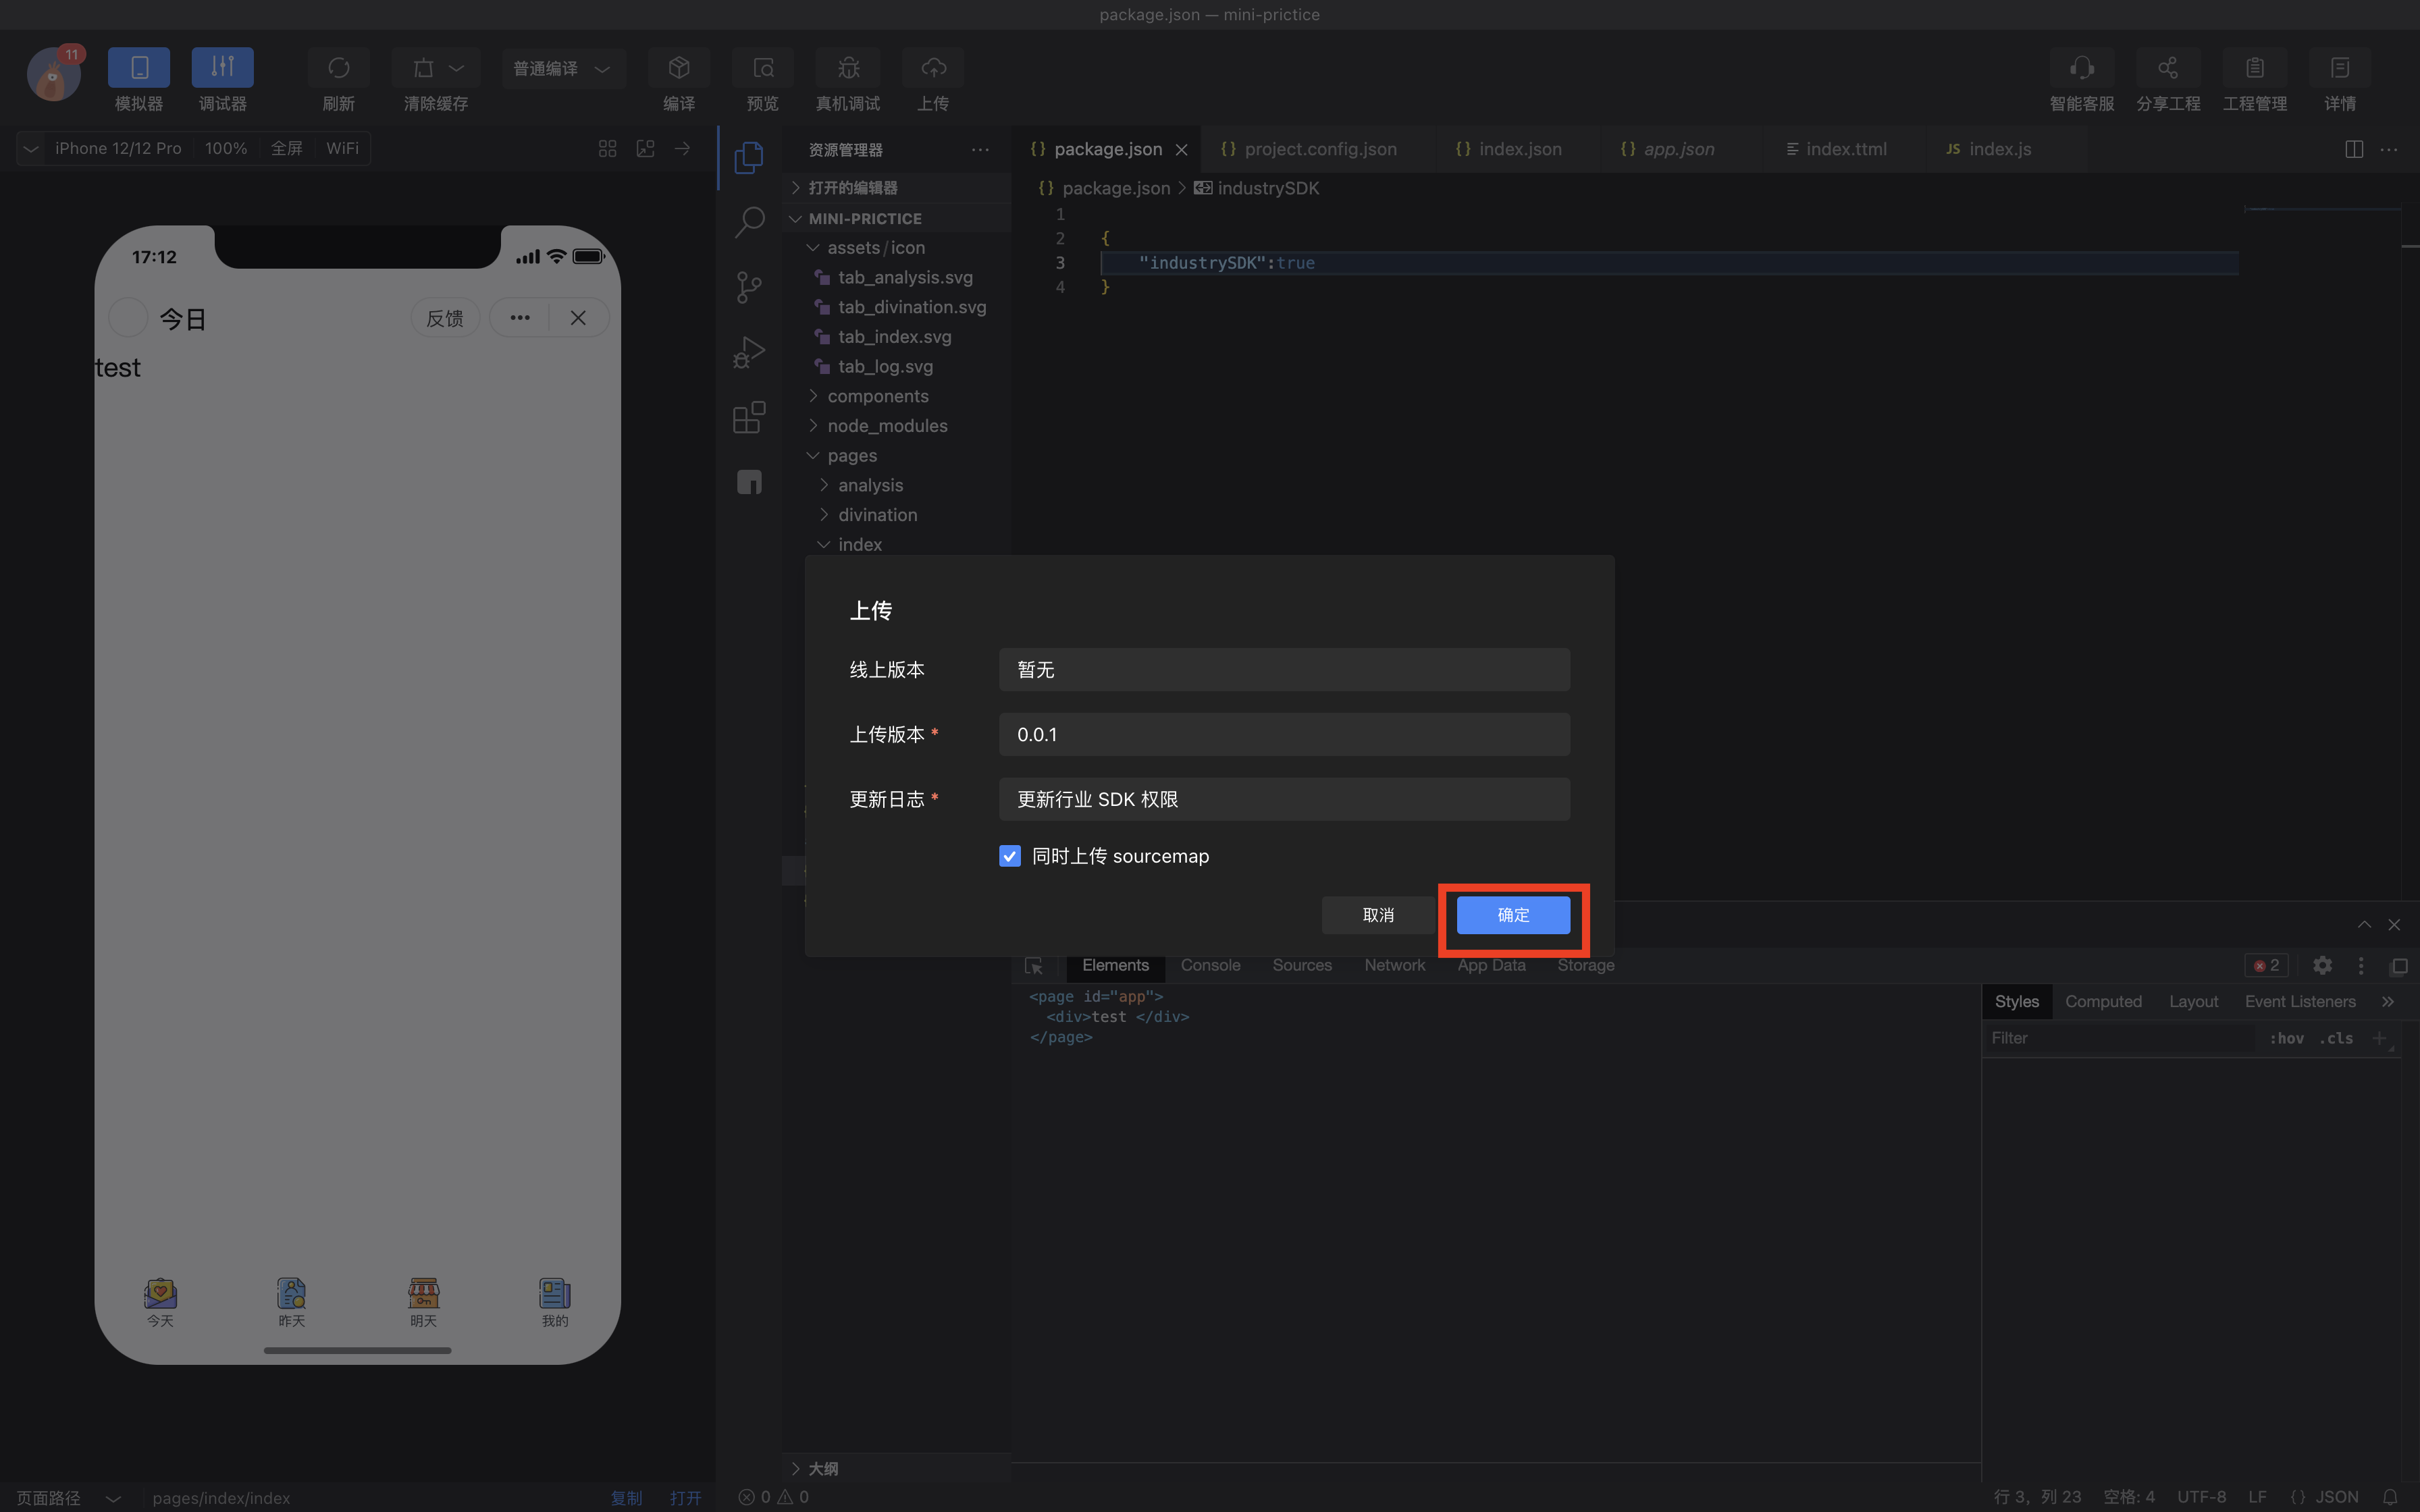Click the 取消 cancel button
This screenshot has height=1512, width=2420.
tap(1378, 915)
